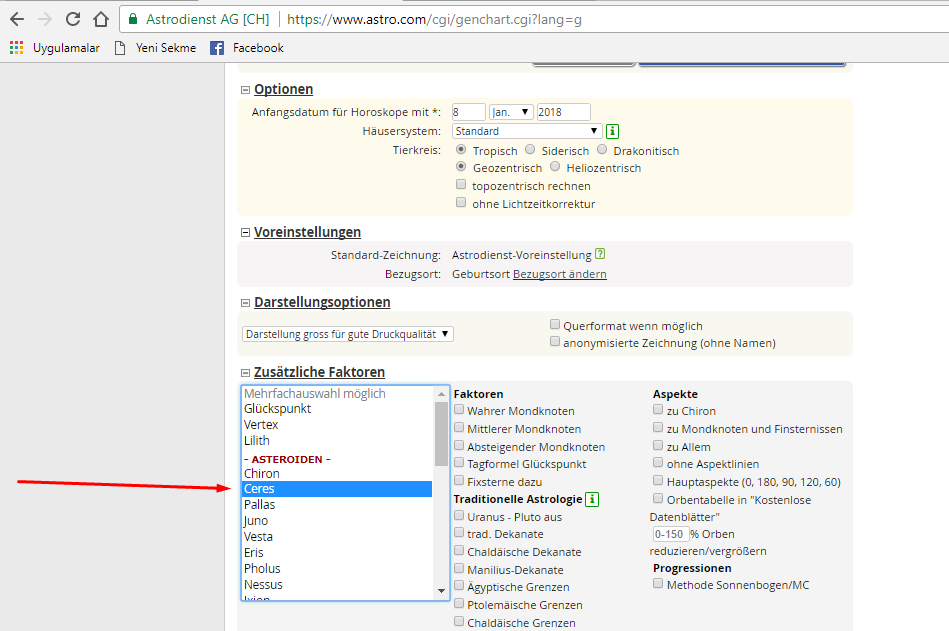Click the Orben percent field 0-150
Image resolution: width=949 pixels, height=631 pixels.
671,534
